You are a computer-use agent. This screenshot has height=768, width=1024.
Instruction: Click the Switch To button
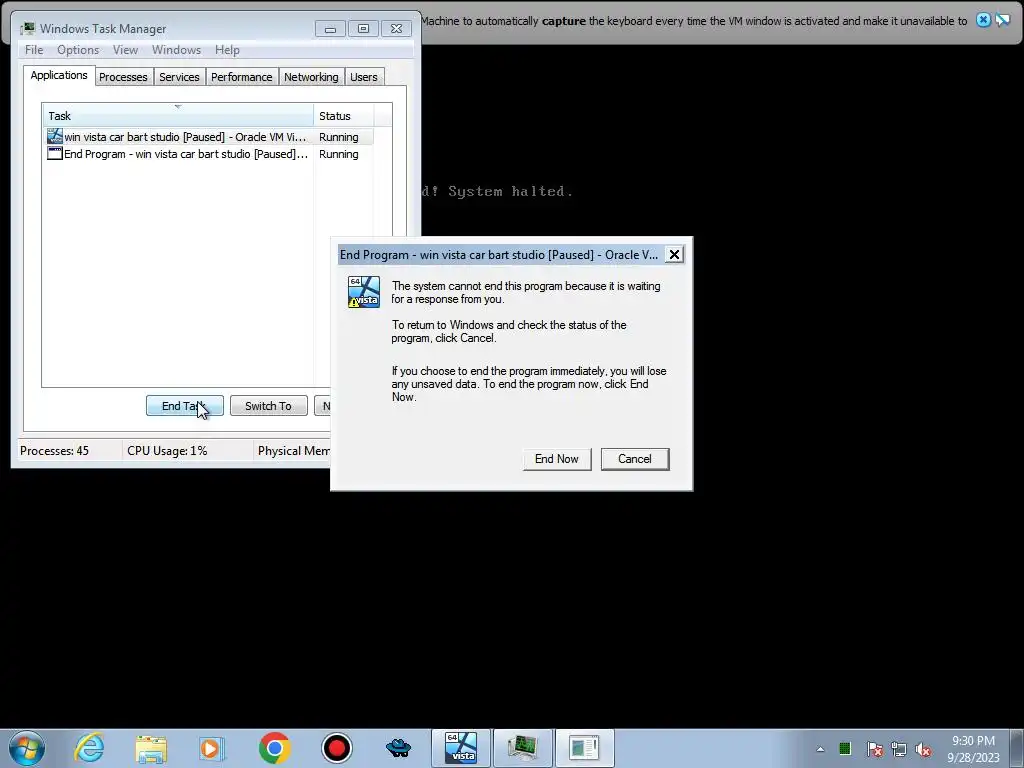tap(268, 406)
